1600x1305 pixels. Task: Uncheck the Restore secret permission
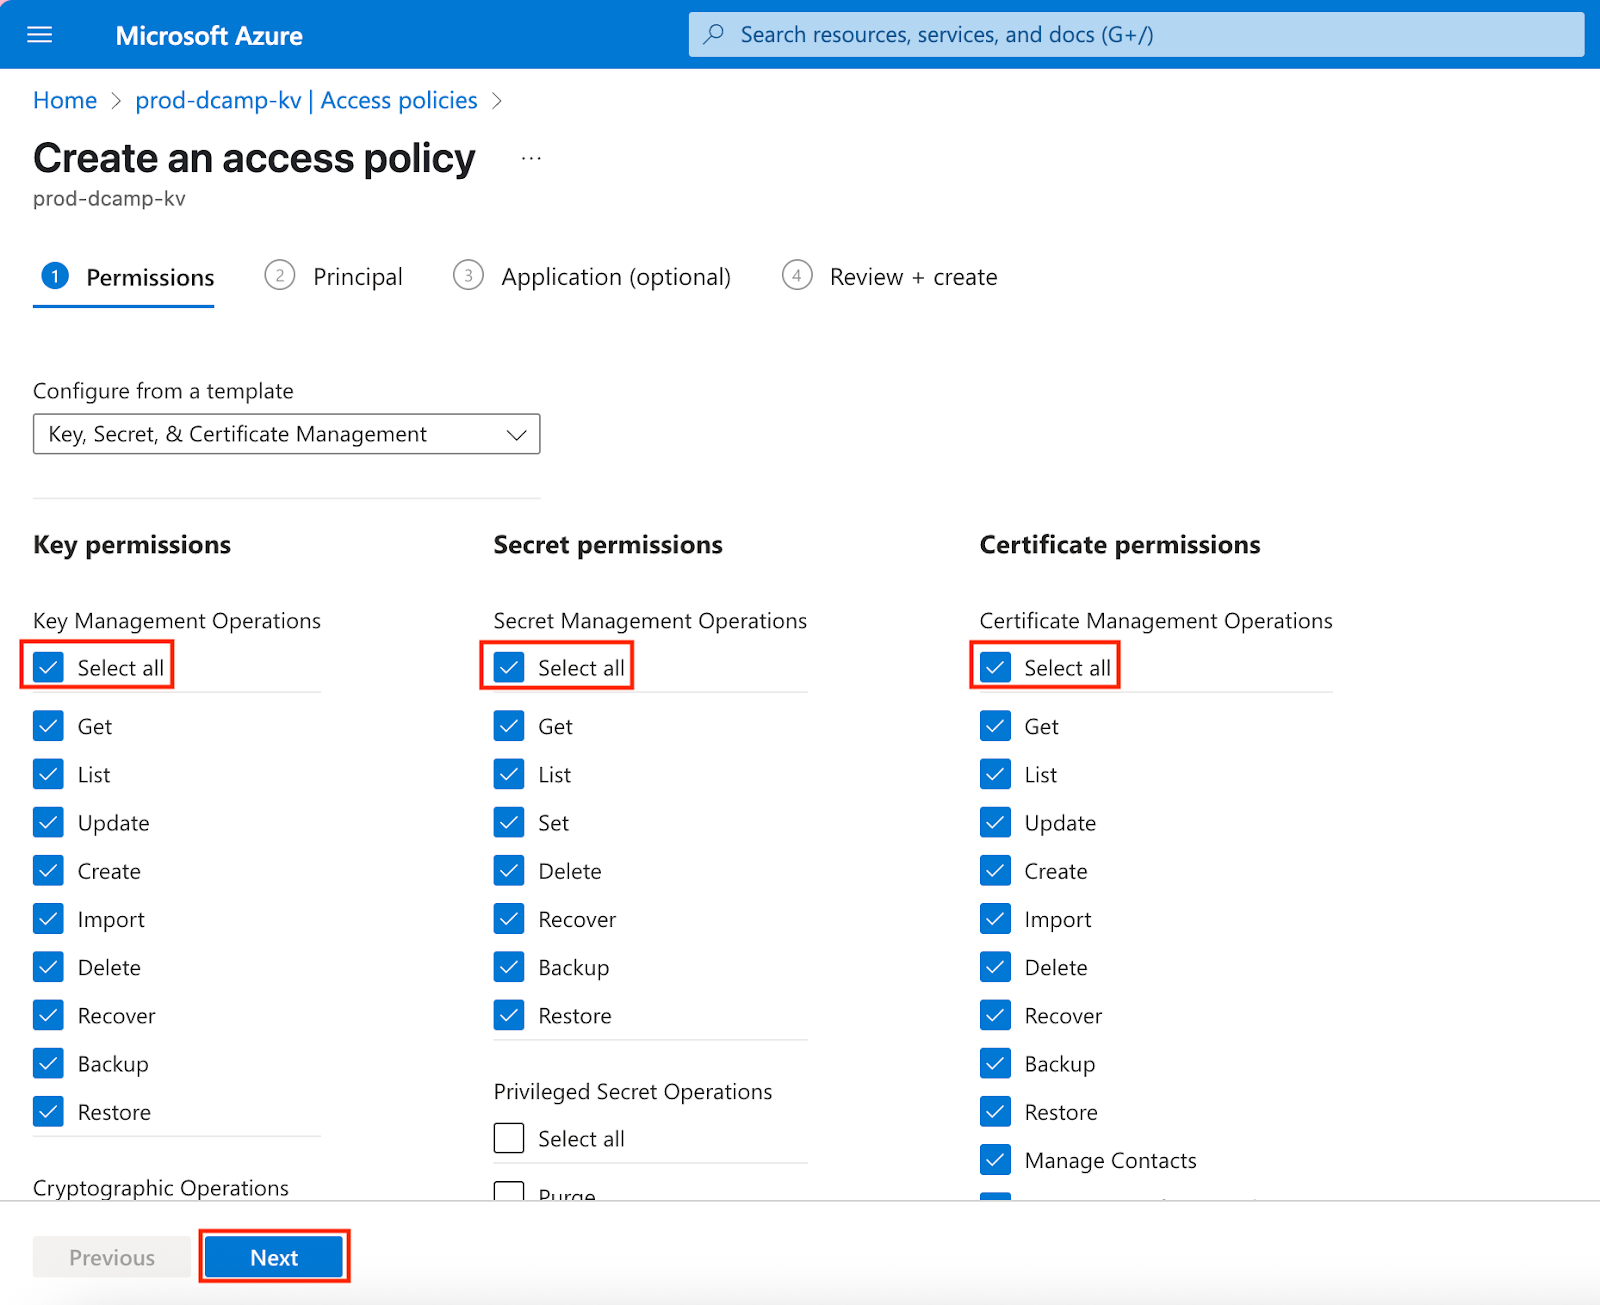coord(508,1015)
